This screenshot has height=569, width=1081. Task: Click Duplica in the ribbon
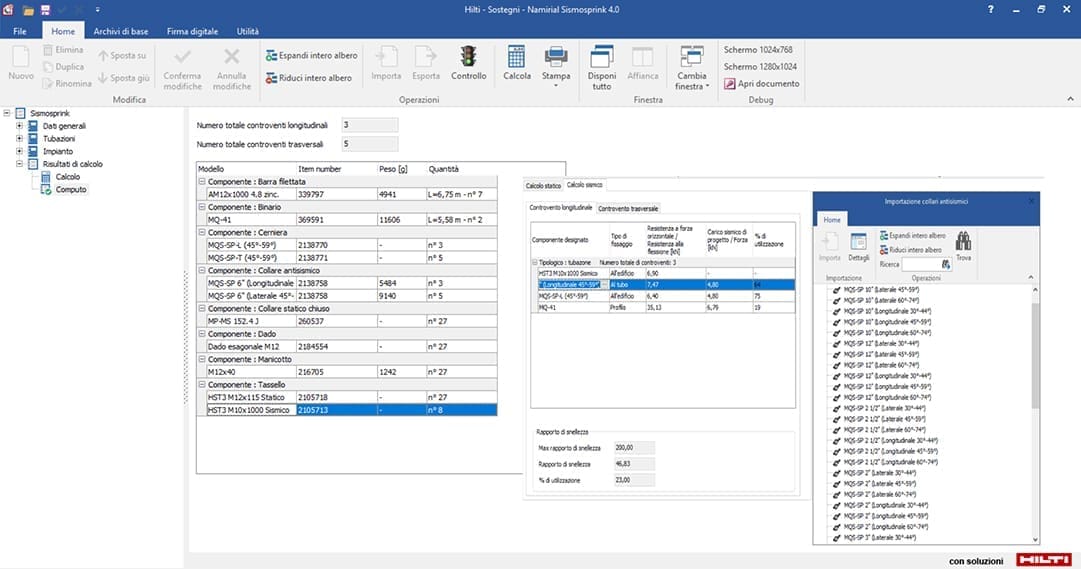[x=63, y=67]
